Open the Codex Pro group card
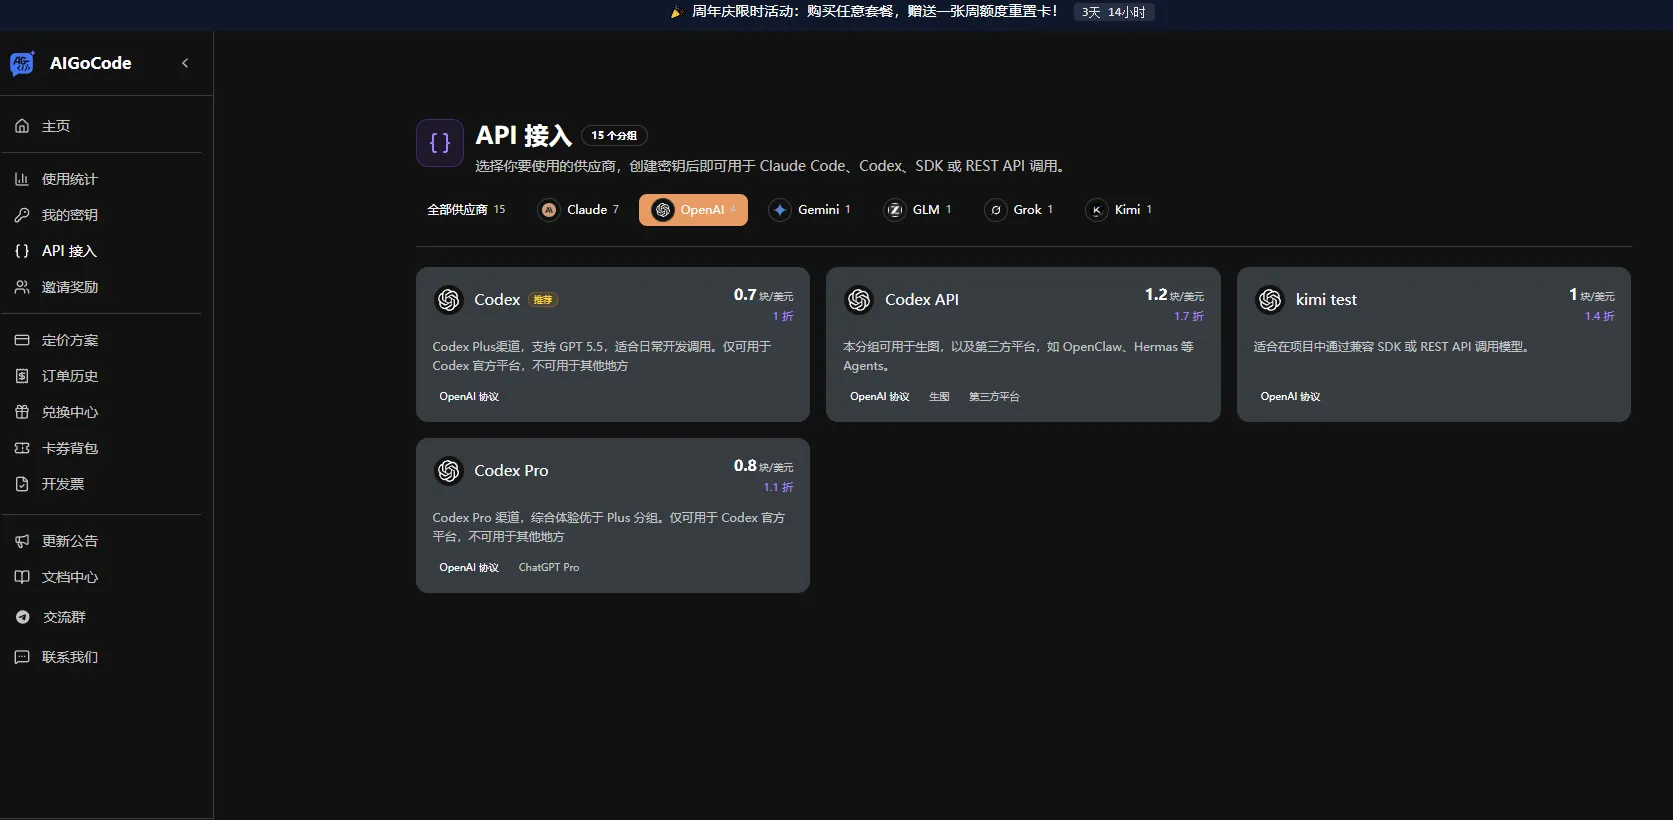This screenshot has width=1673, height=820. point(613,515)
